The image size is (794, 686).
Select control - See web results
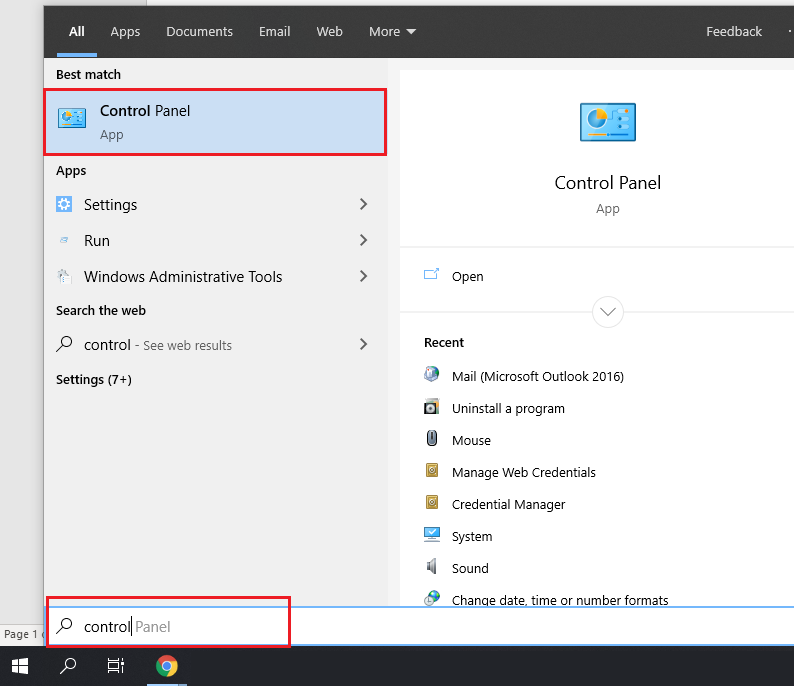tap(215, 344)
